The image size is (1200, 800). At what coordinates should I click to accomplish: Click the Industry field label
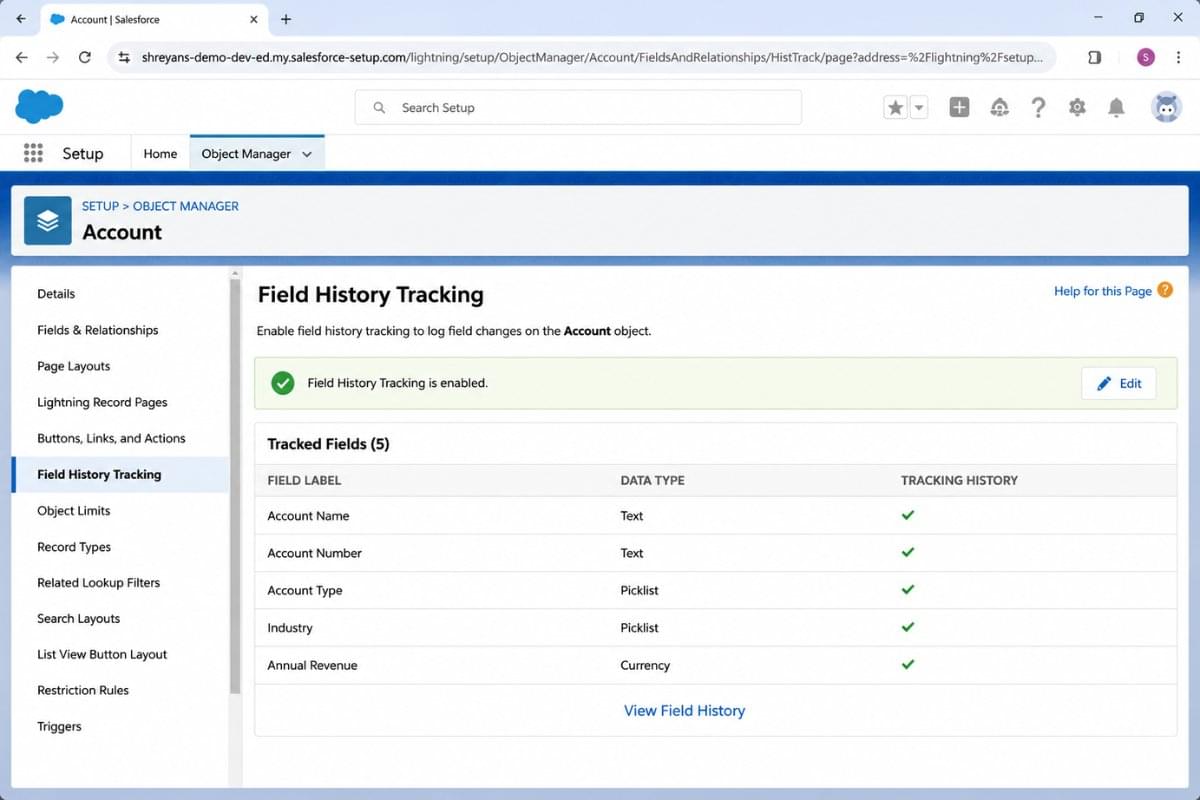click(x=290, y=628)
